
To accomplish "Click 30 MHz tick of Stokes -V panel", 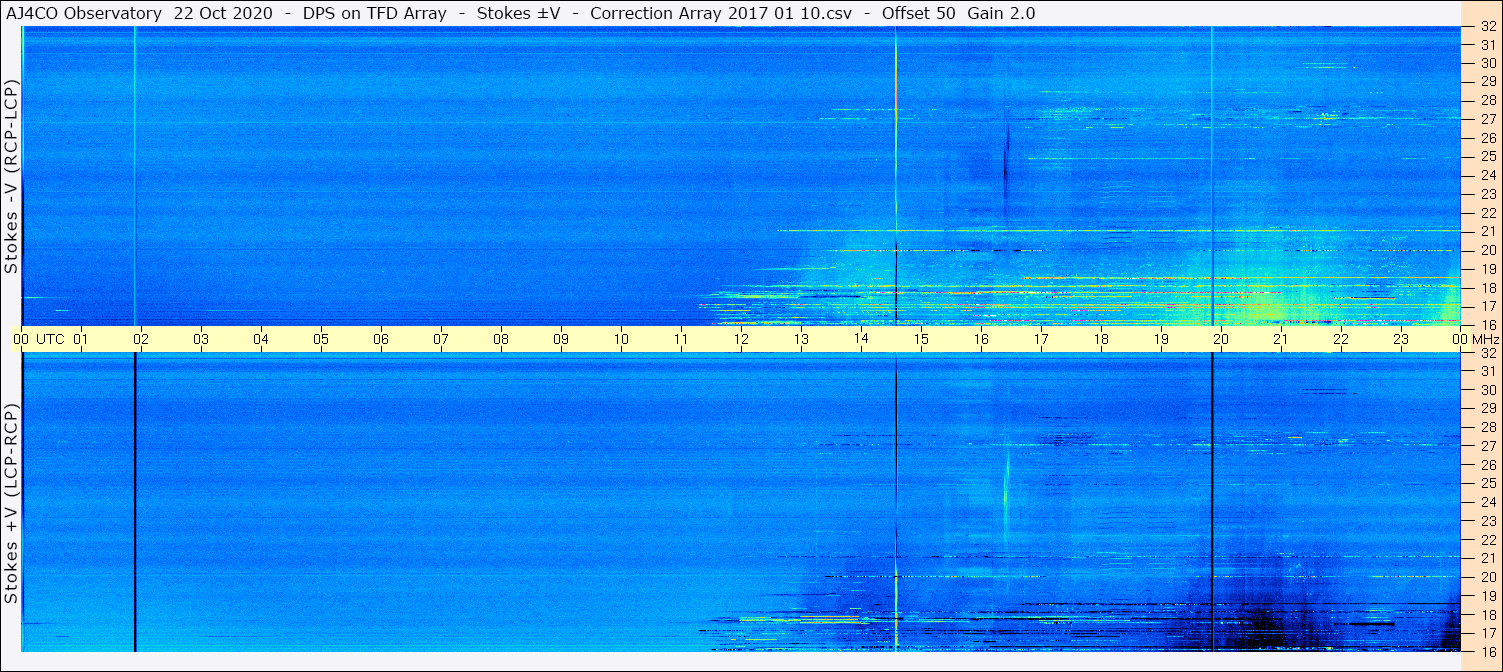I will (1487, 64).
